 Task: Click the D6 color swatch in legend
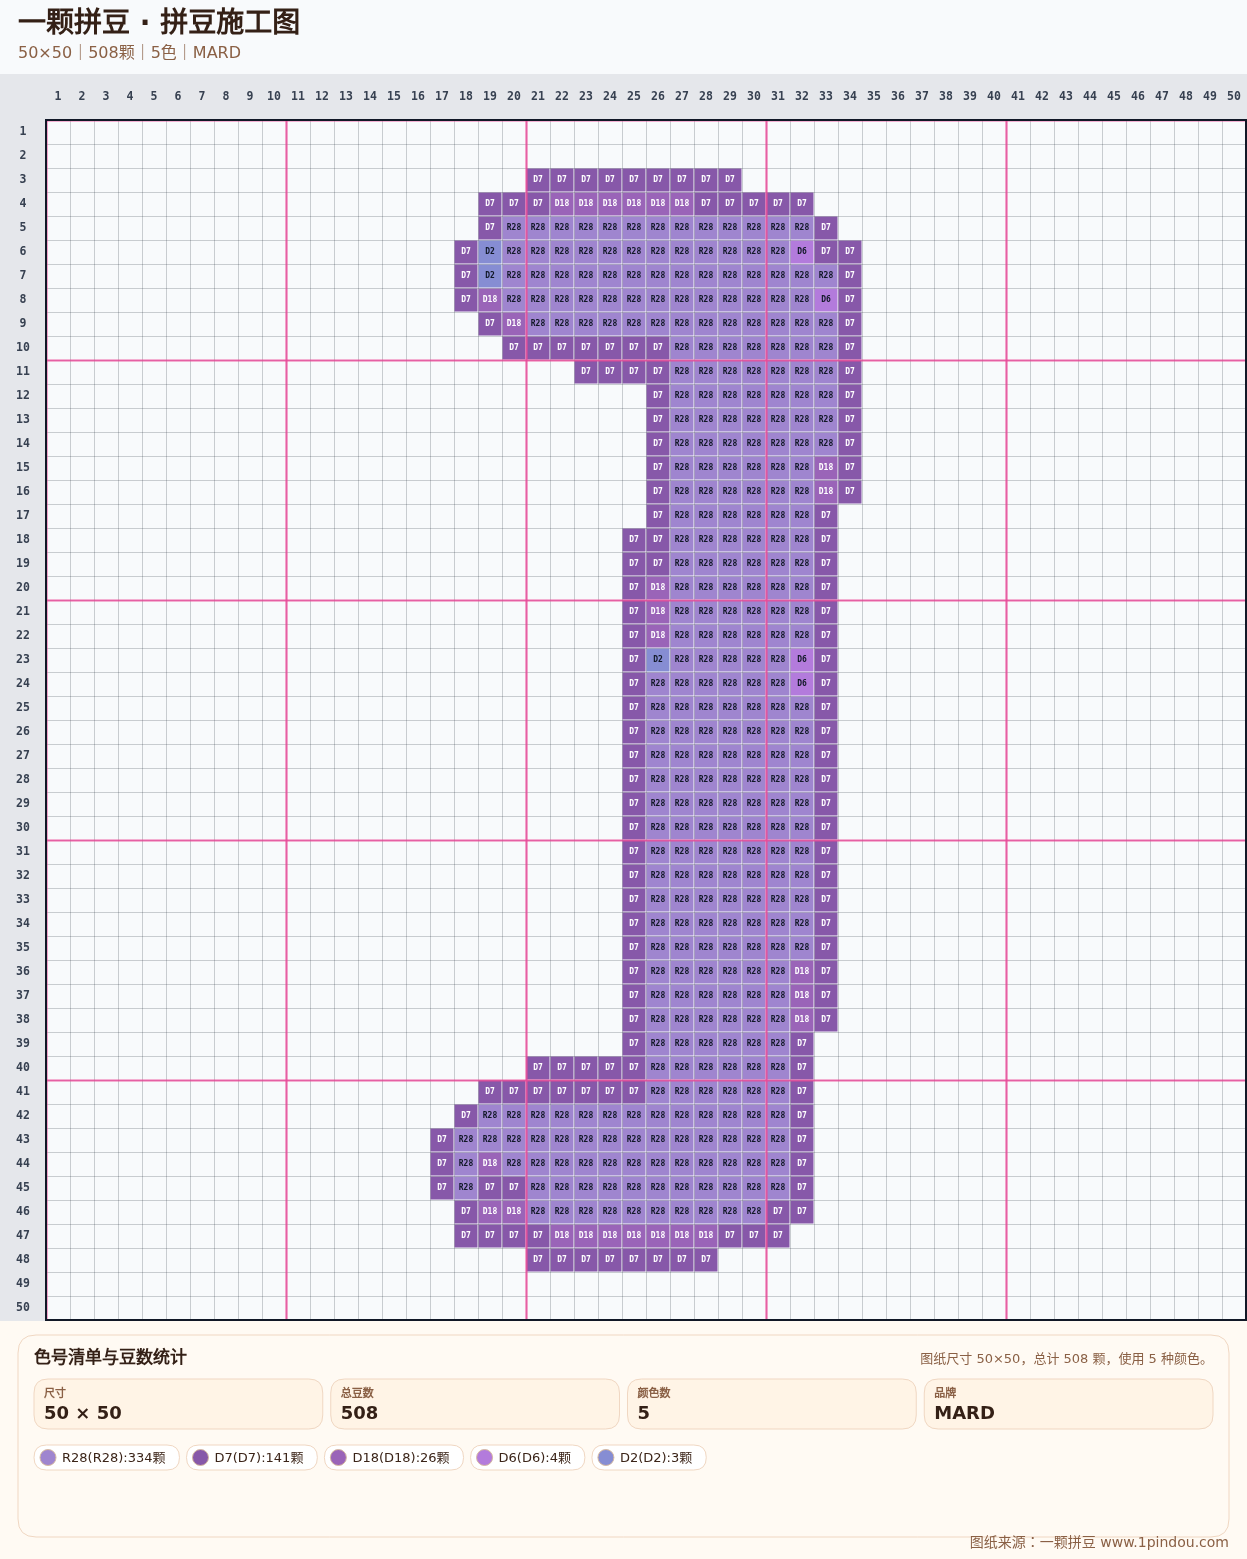(x=484, y=1457)
